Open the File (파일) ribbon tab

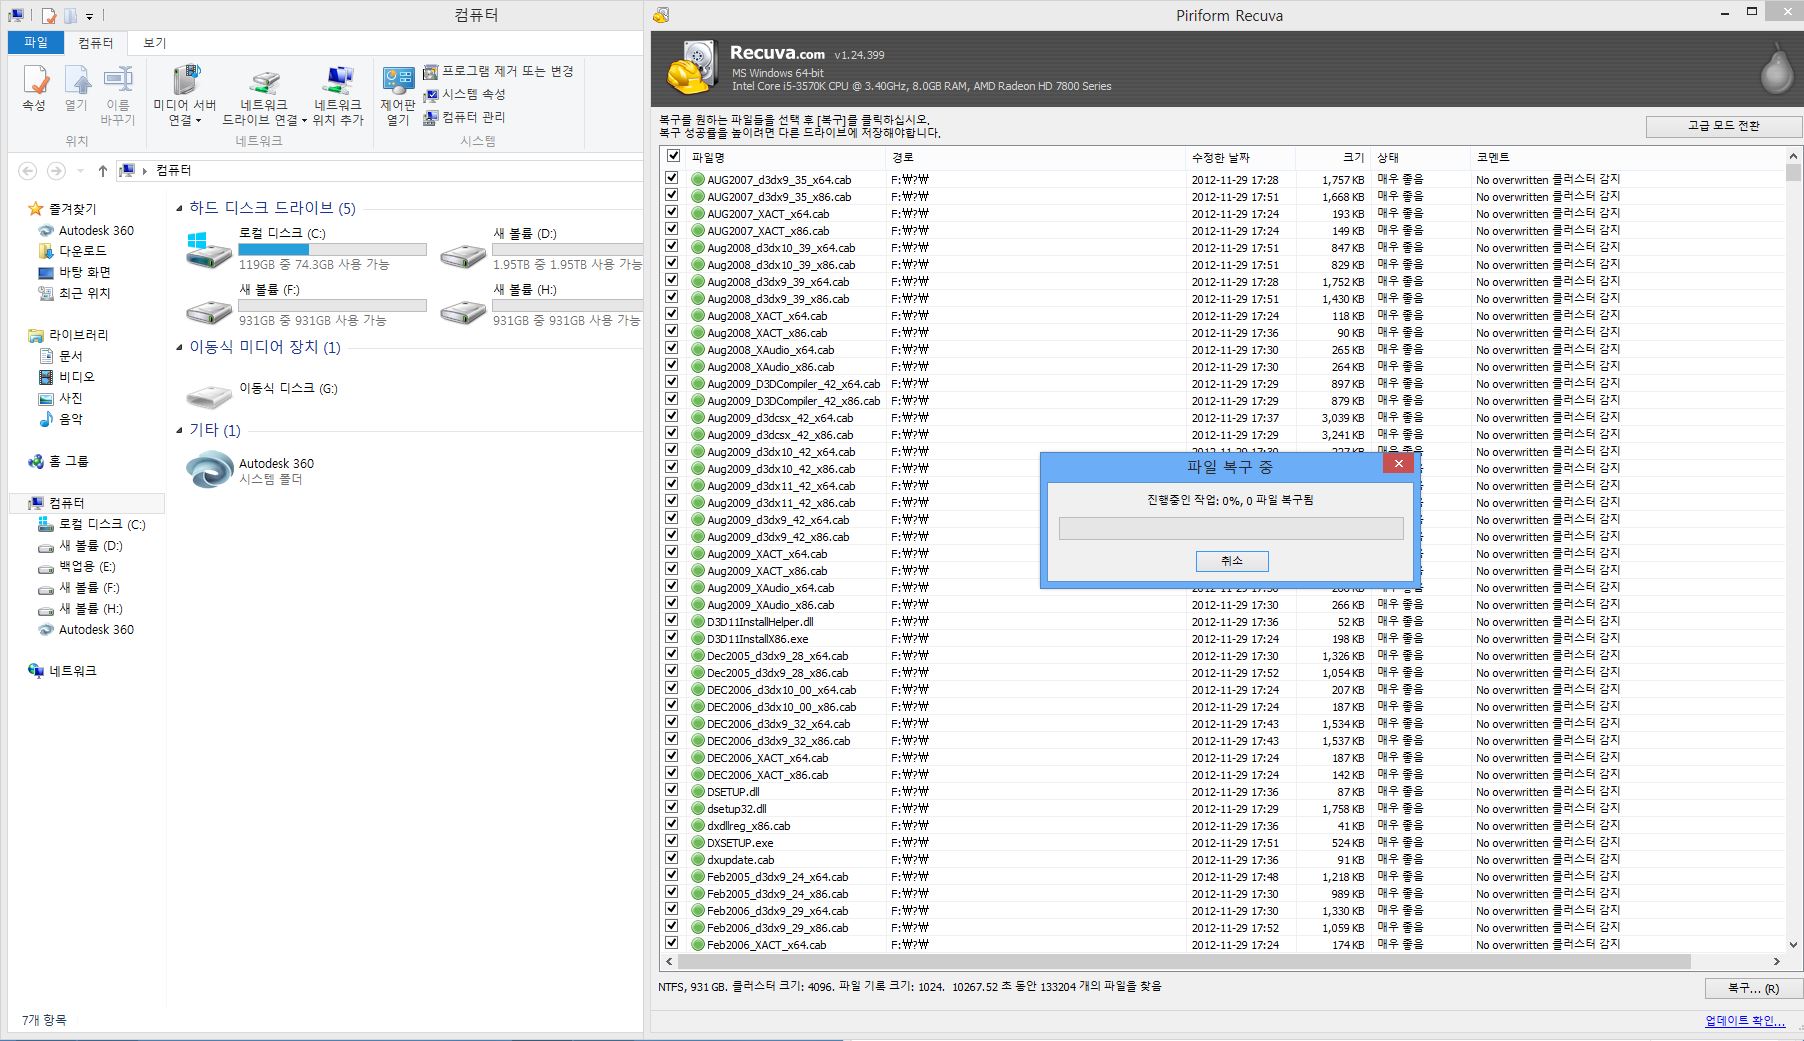click(x=36, y=42)
